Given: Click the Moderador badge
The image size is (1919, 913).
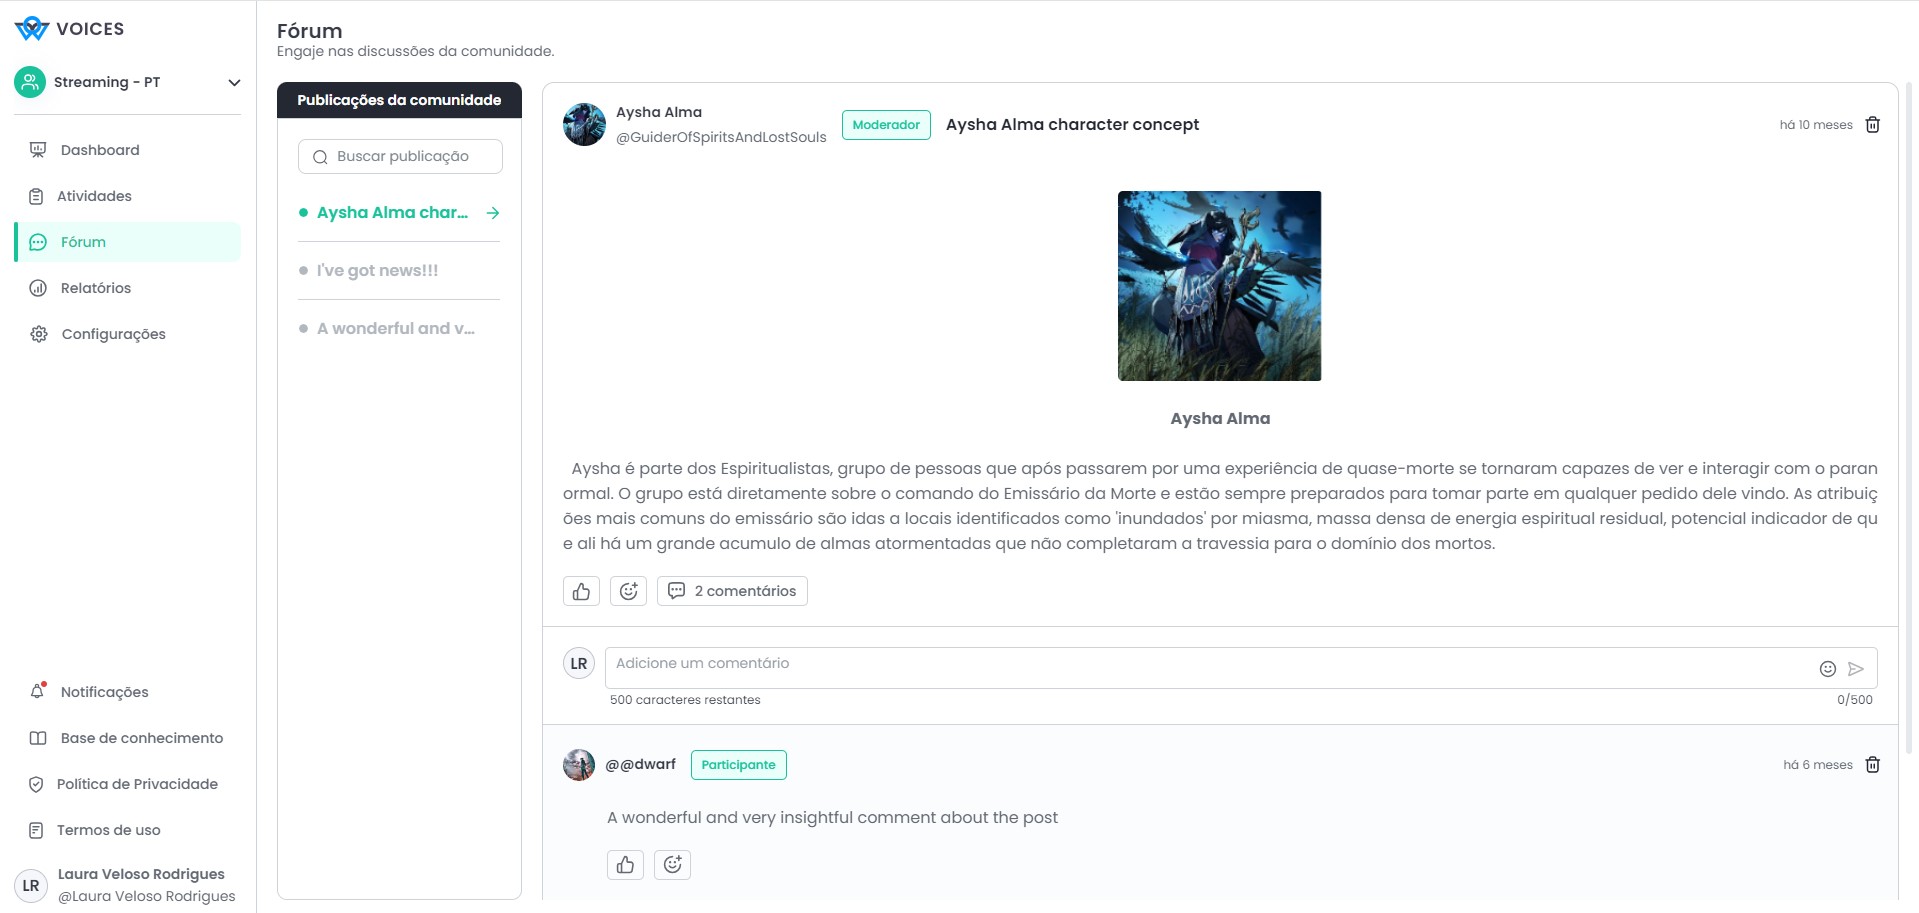Looking at the screenshot, I should pos(886,125).
